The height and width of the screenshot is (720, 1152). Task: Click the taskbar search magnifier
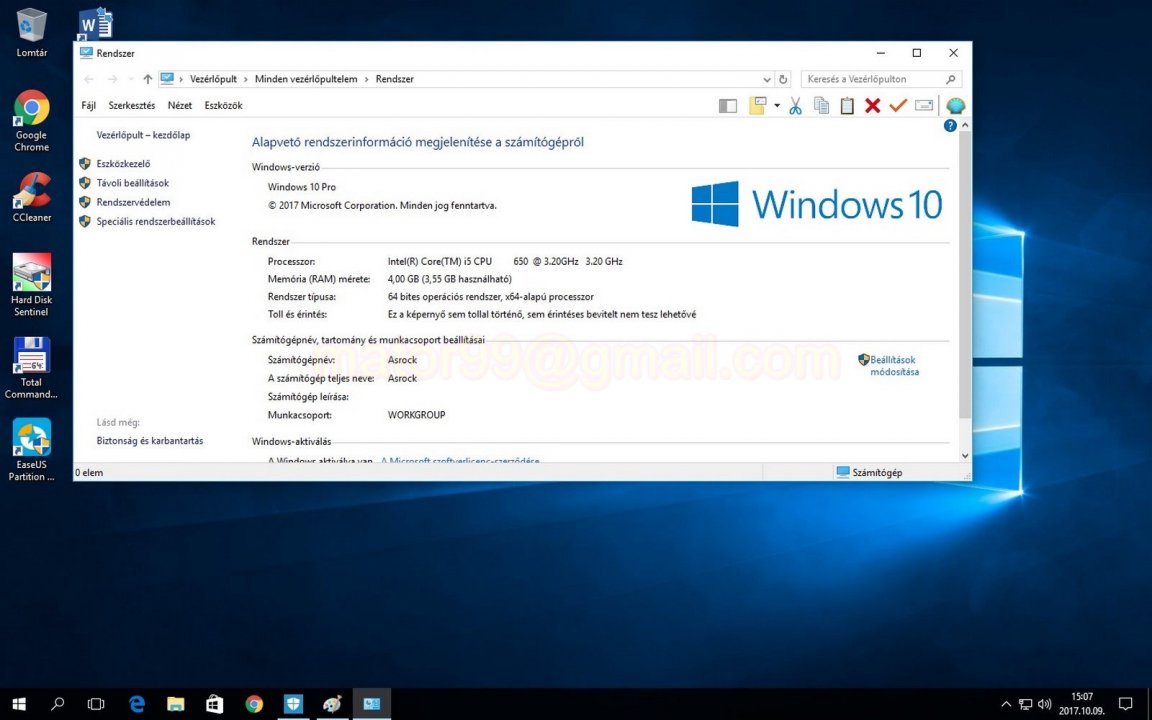point(57,704)
